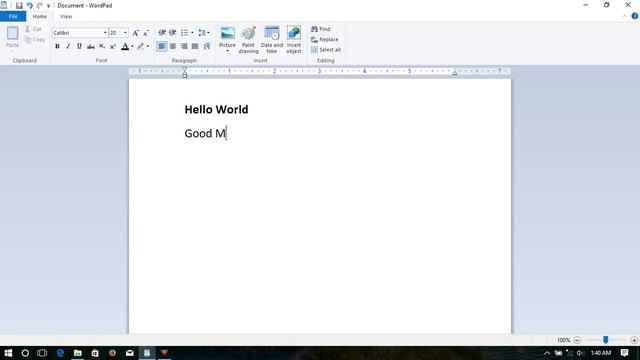The width and height of the screenshot is (640, 360).
Task: Collapse the ribbon with the caret arrow
Action: 624,16
